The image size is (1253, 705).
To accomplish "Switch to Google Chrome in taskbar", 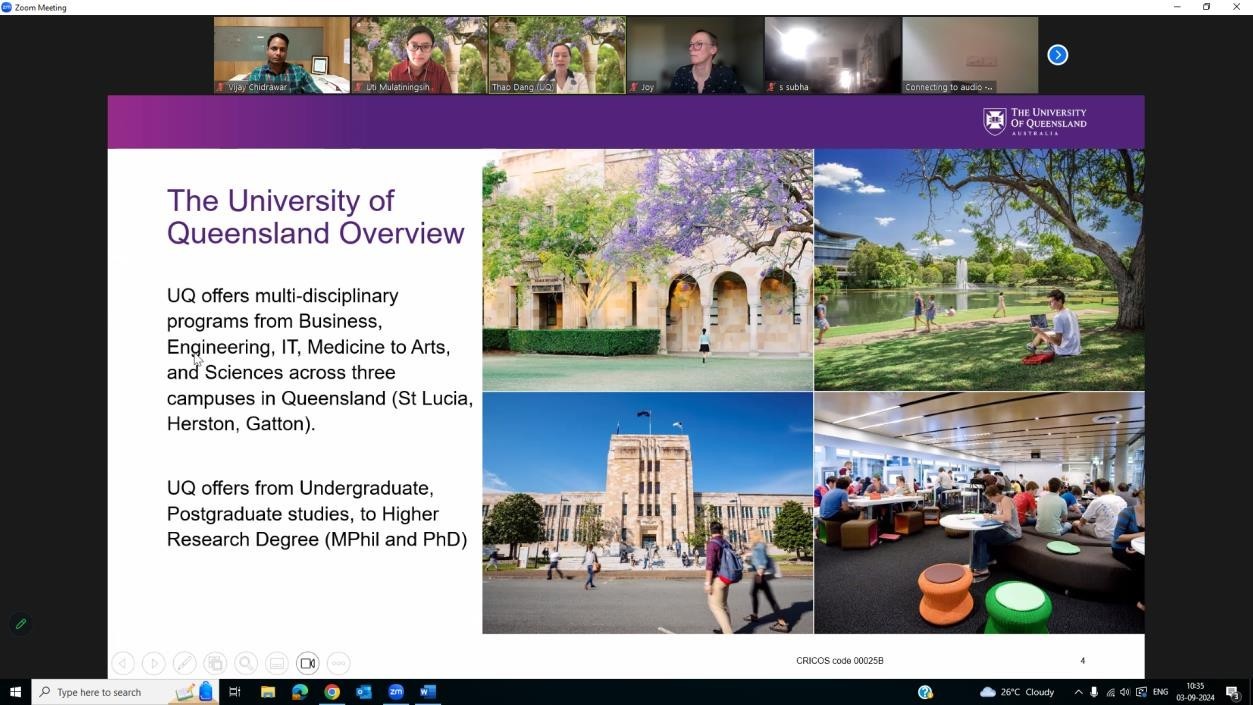I will point(332,692).
